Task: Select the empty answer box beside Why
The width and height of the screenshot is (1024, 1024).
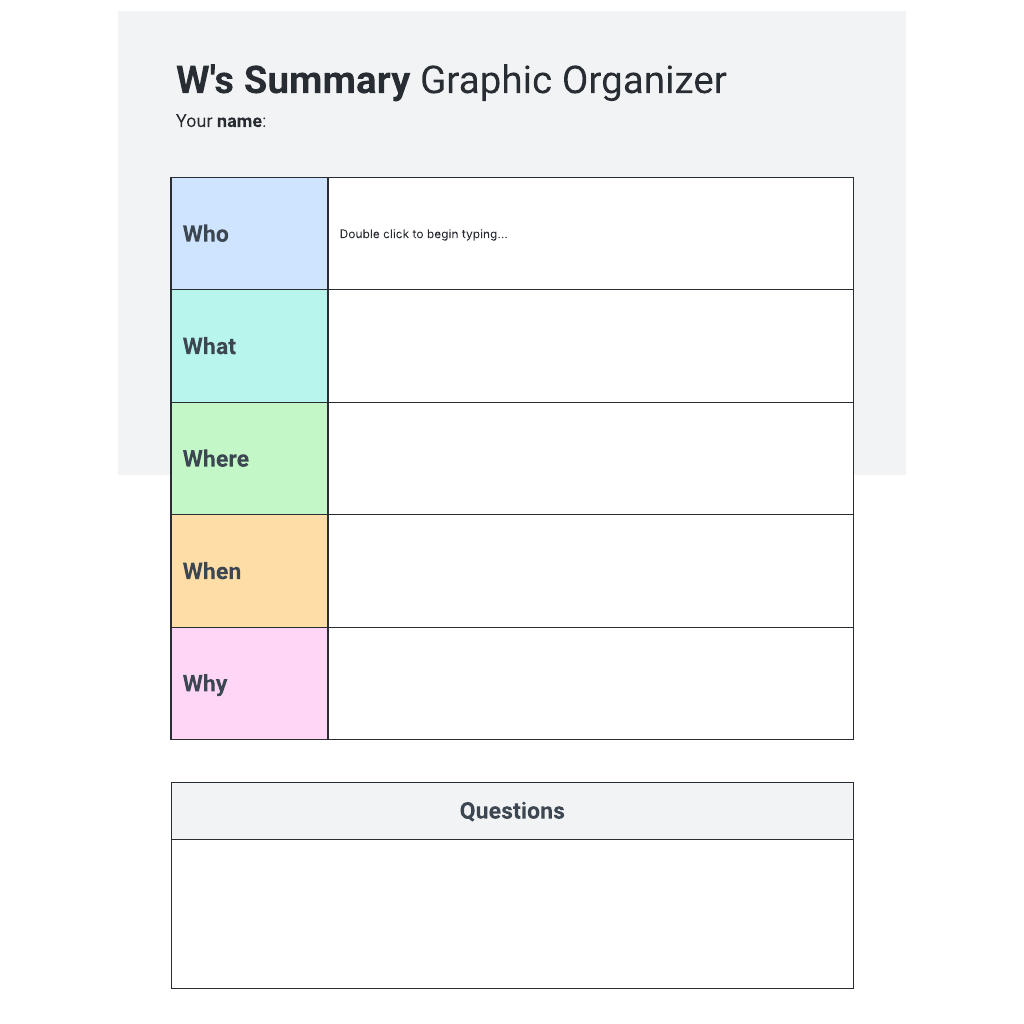Action: (590, 684)
